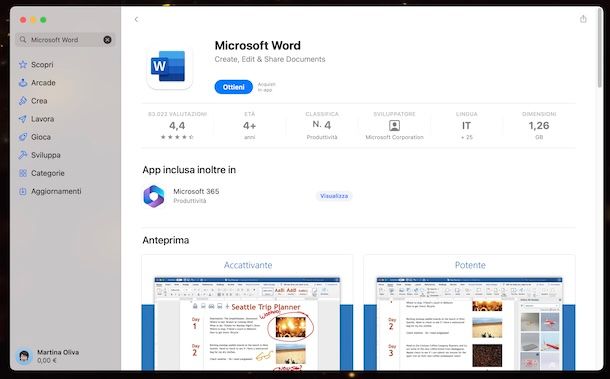Image resolution: width=610 pixels, height=379 pixels.
Task: Click the Microsoft Word title text
Action: 258,46
